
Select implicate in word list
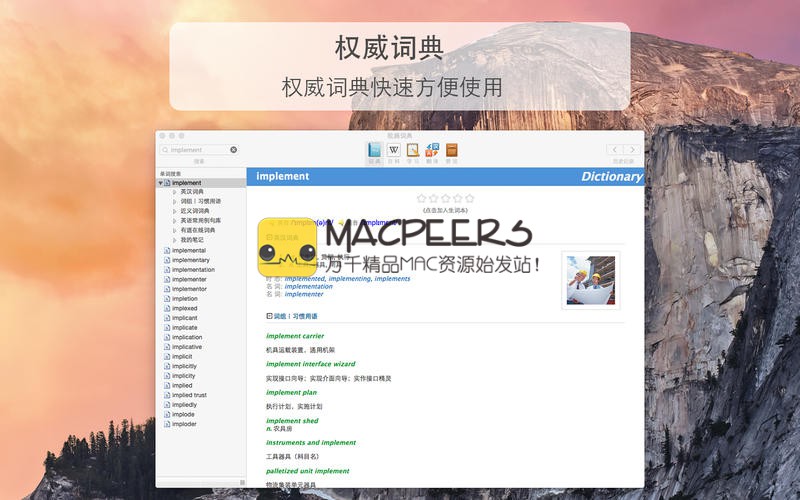pos(185,328)
